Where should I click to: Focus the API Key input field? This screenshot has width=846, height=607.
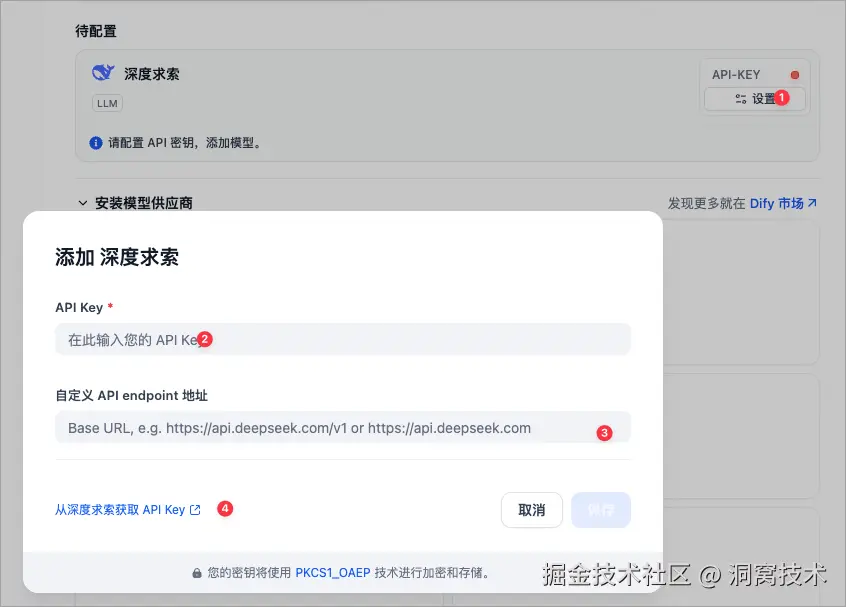(343, 339)
